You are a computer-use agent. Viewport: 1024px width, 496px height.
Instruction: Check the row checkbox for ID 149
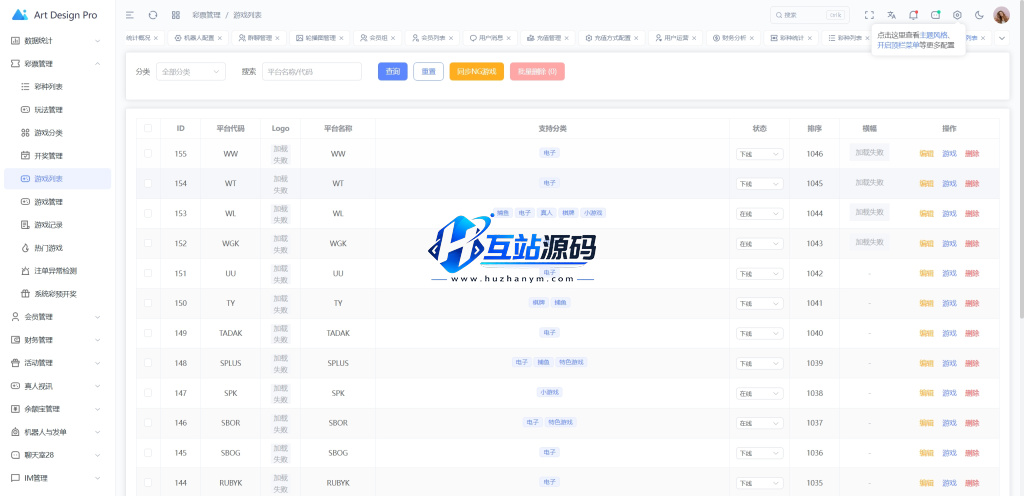click(148, 333)
